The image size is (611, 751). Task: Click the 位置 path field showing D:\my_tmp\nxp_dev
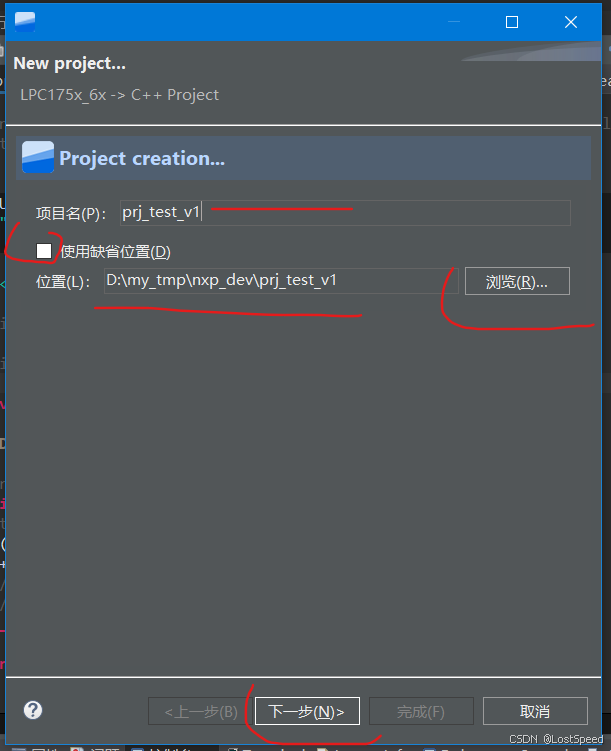282,281
